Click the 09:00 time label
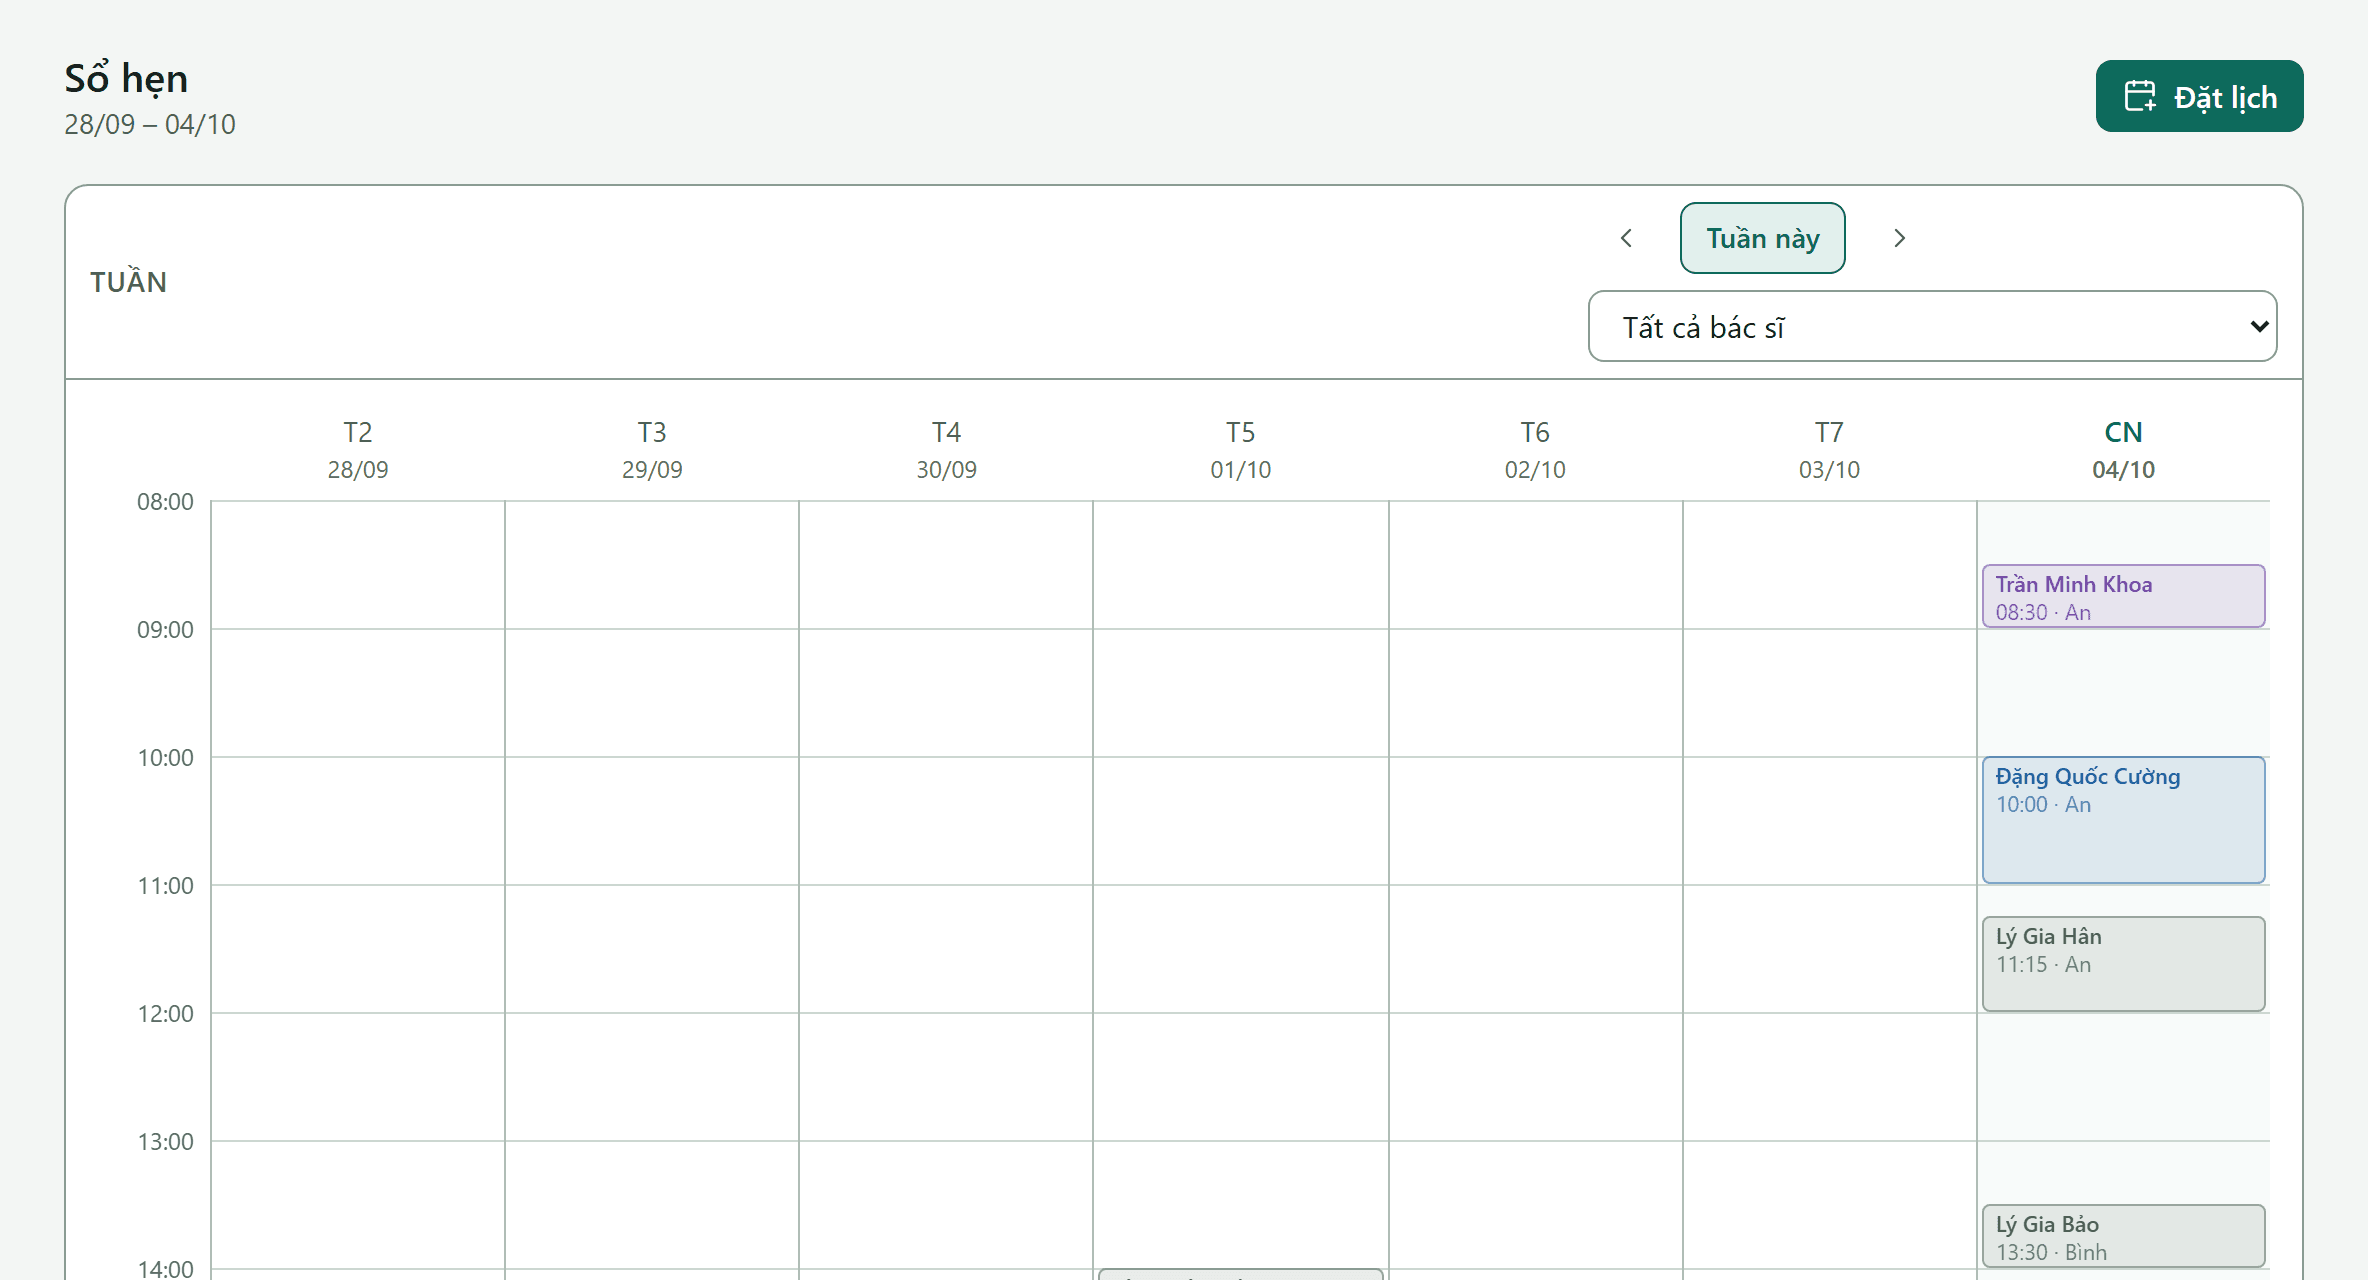 coord(165,630)
